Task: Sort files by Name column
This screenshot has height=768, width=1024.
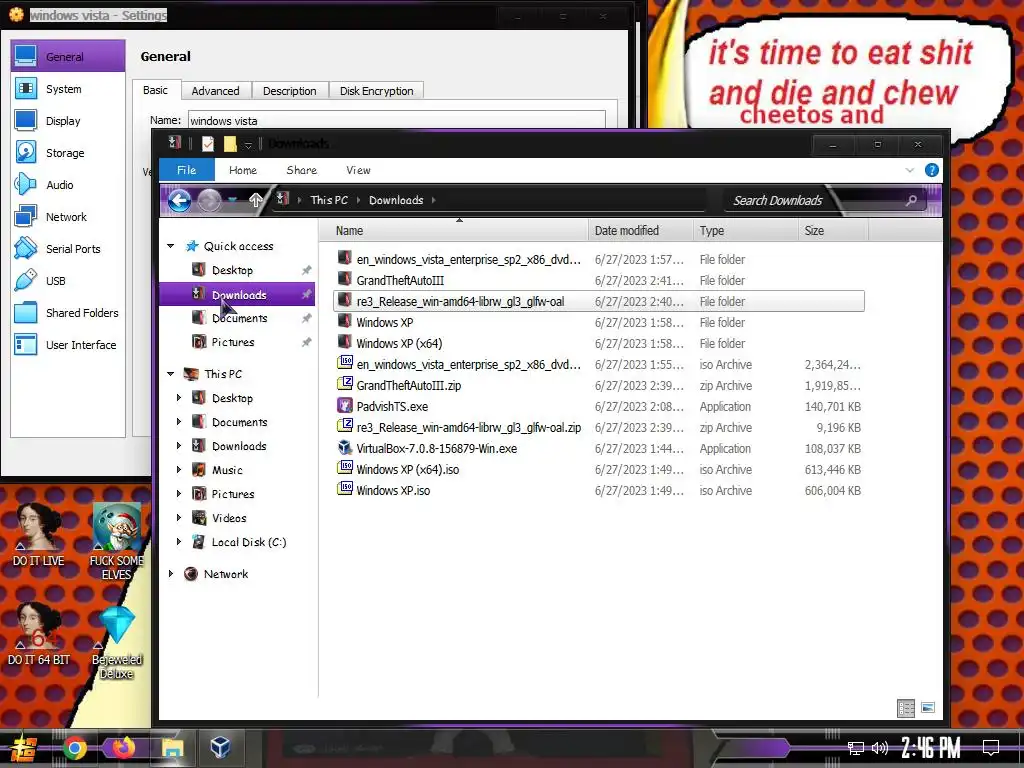Action: point(454,231)
